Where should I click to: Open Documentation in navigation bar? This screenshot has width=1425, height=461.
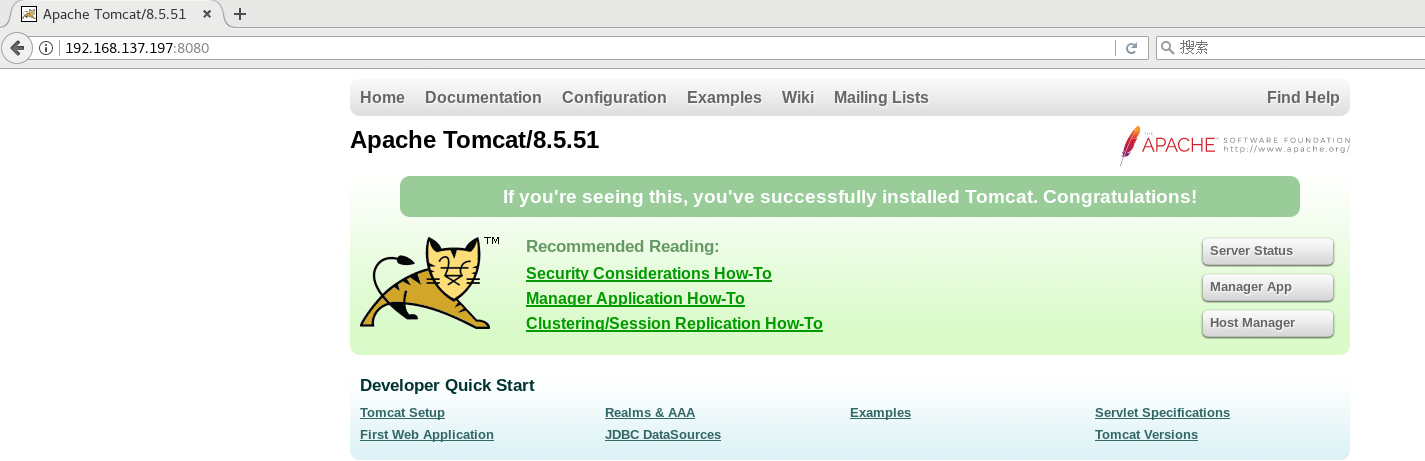click(x=483, y=98)
